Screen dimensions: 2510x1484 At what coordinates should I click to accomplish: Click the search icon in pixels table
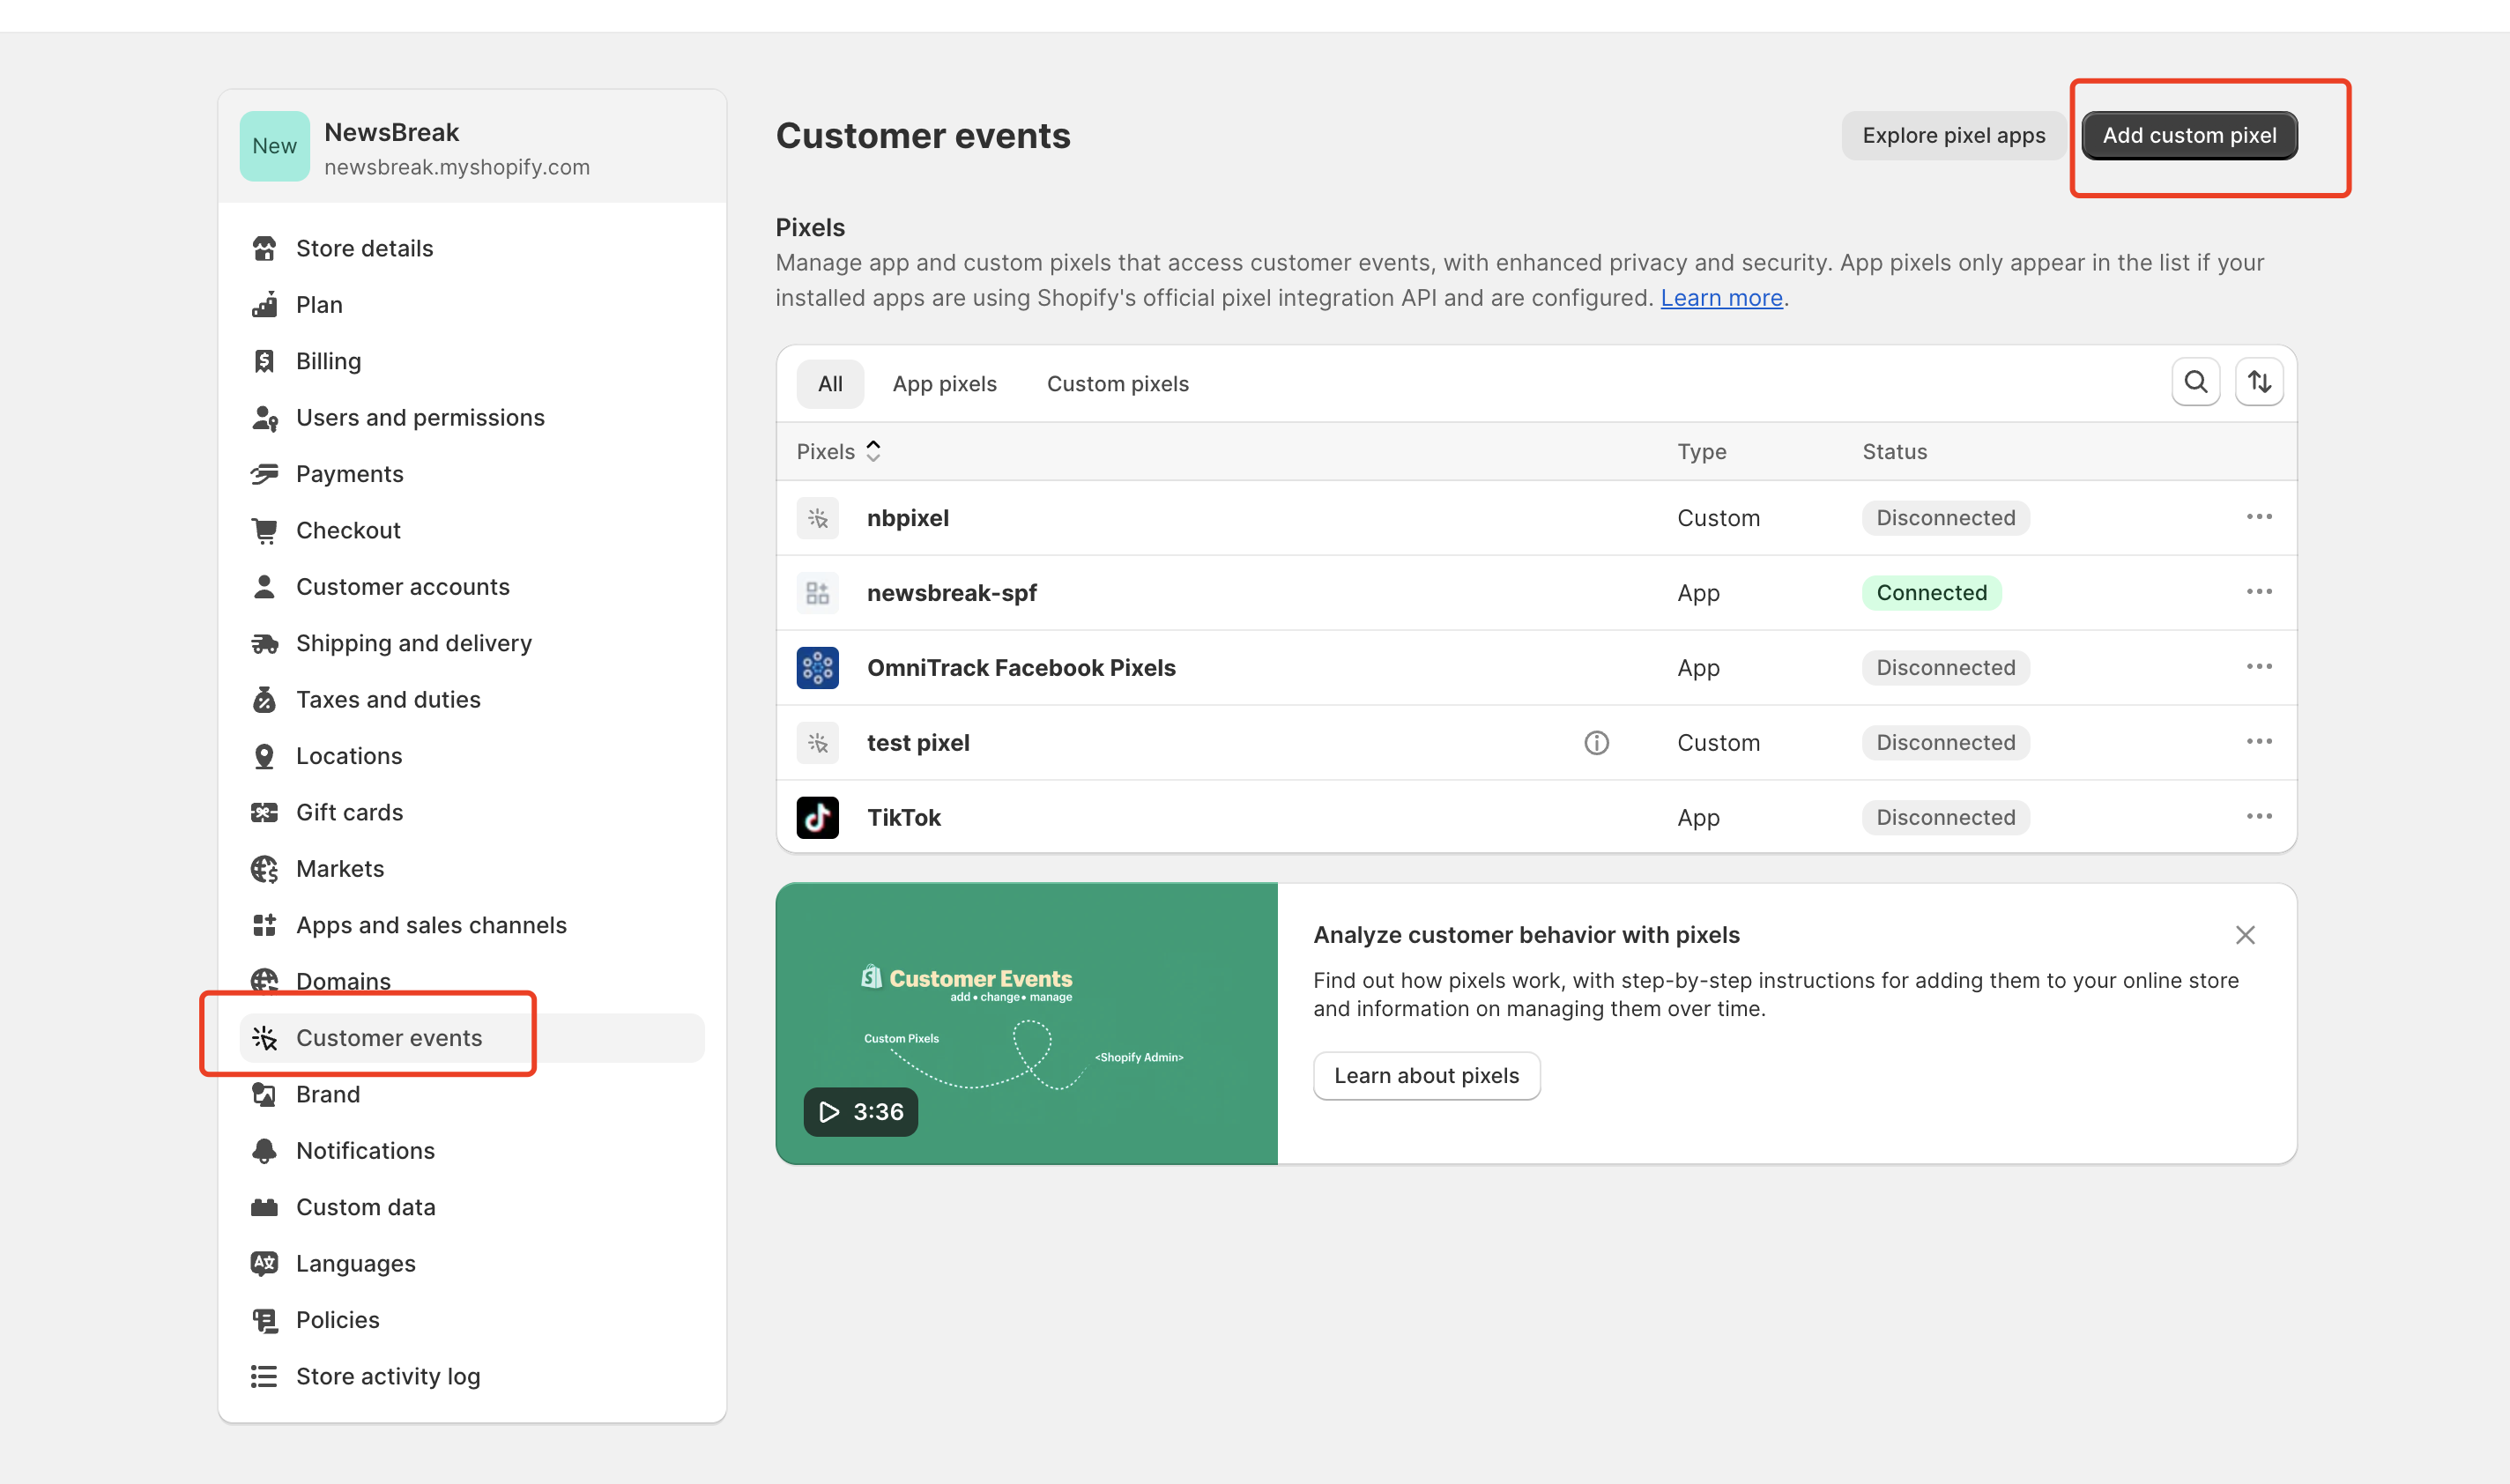[x=2195, y=382]
